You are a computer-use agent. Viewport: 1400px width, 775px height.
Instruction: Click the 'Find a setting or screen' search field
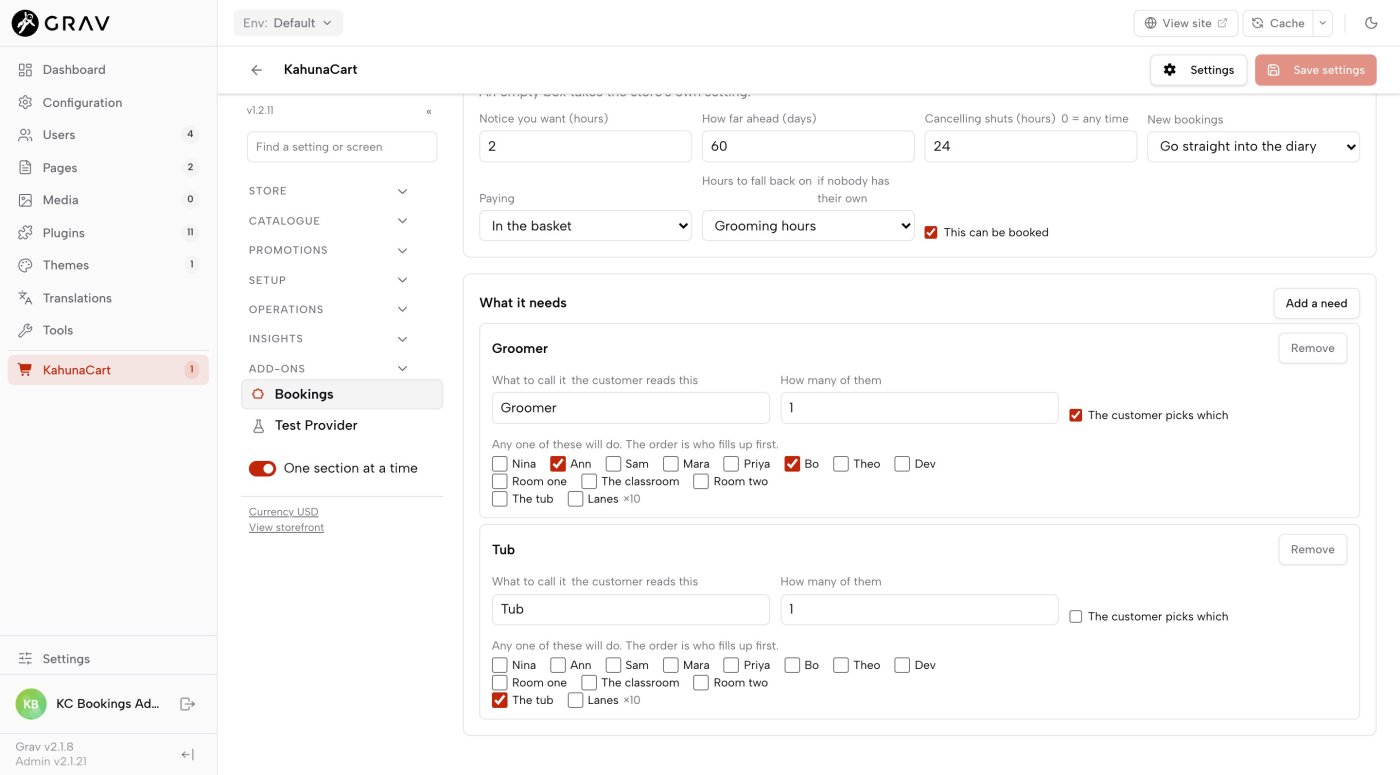coord(342,147)
